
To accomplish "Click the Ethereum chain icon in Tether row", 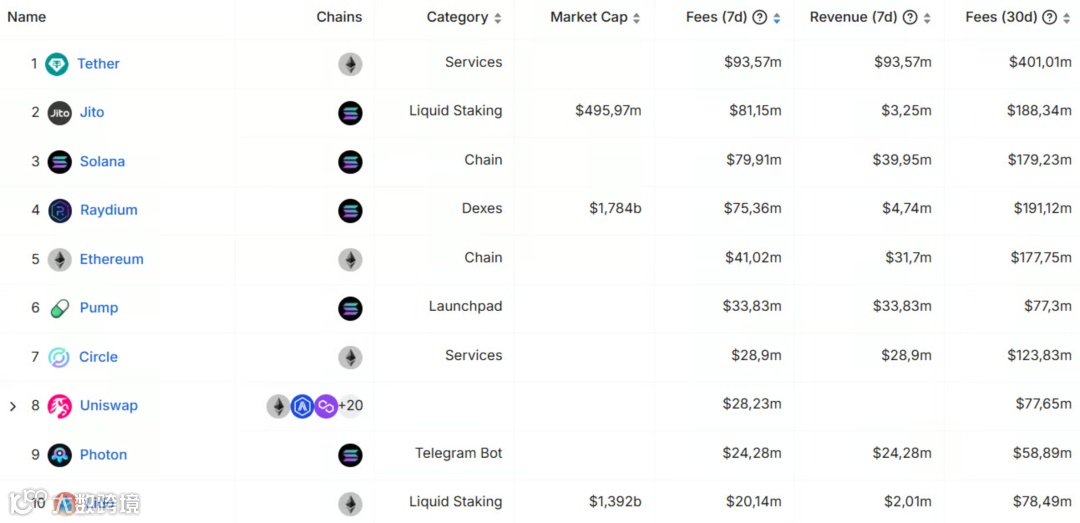I will [x=350, y=65].
